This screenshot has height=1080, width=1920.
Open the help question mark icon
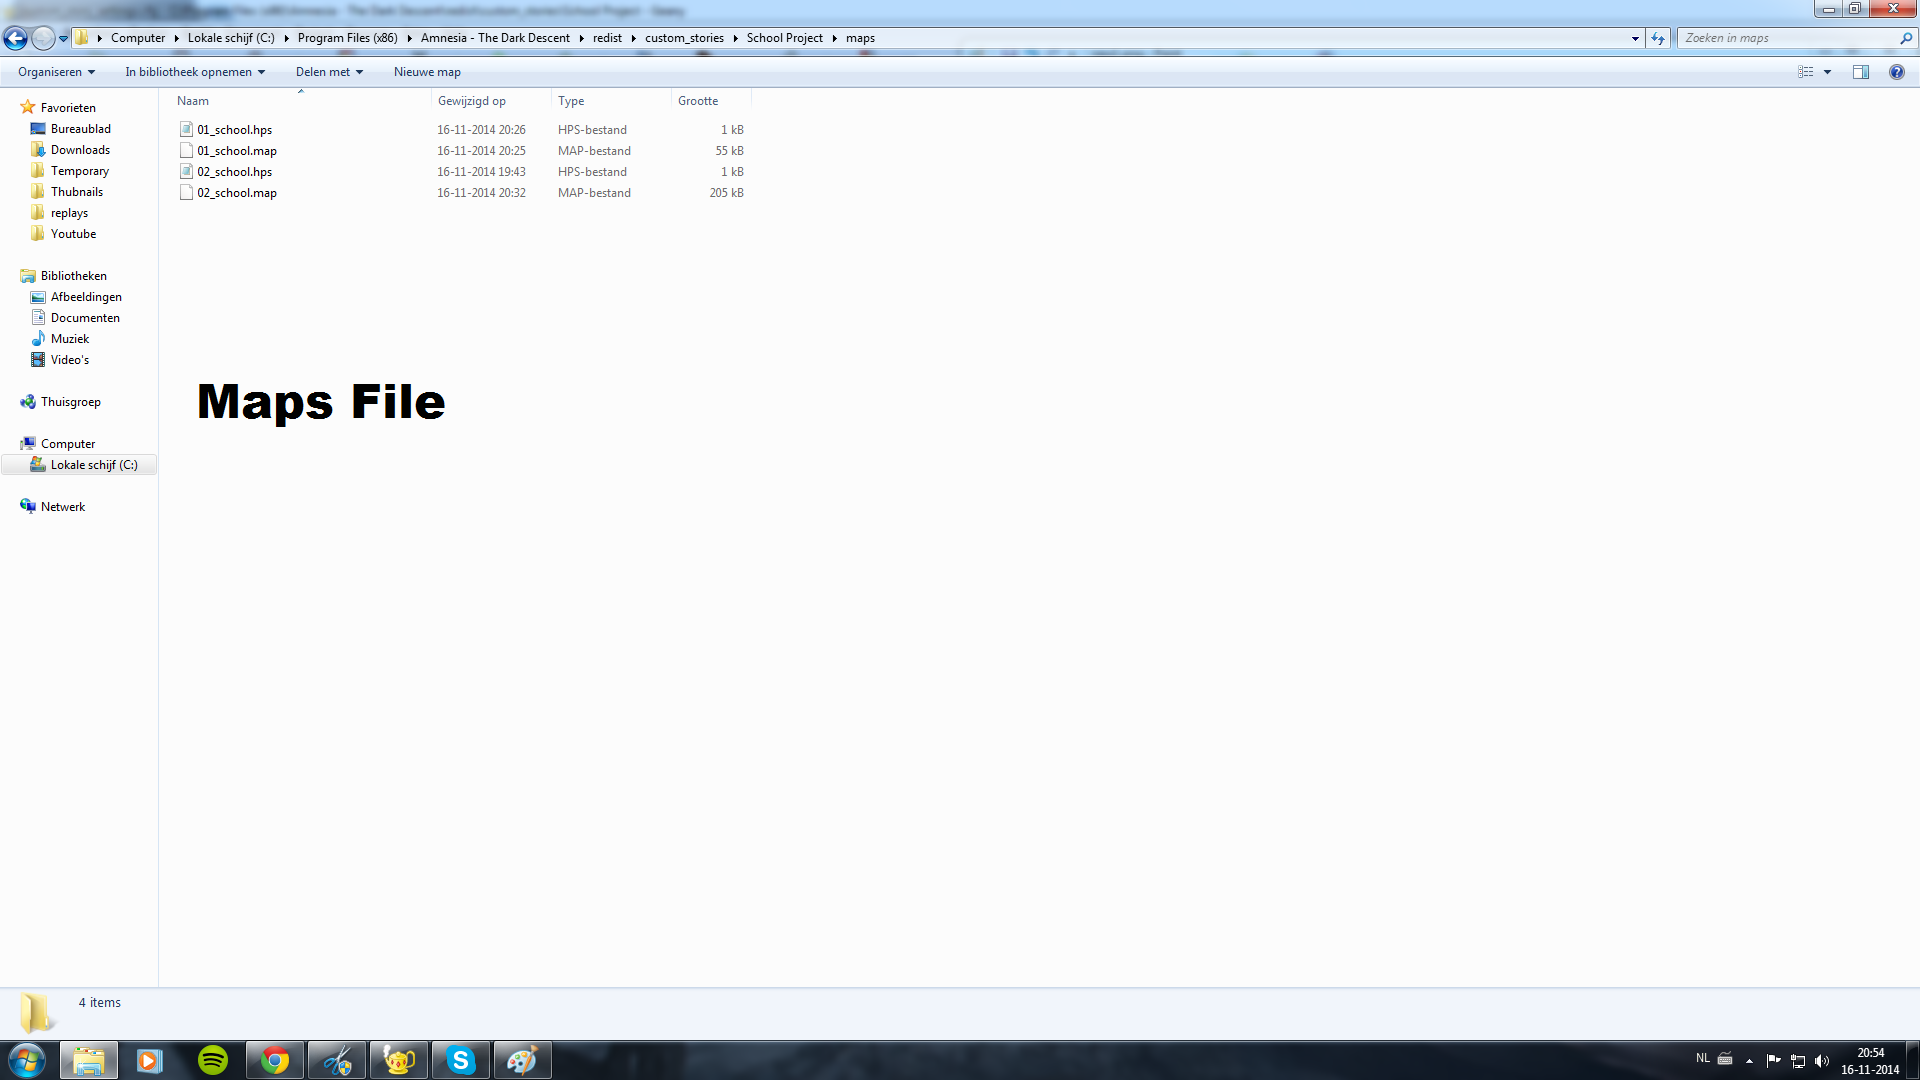(x=1896, y=72)
